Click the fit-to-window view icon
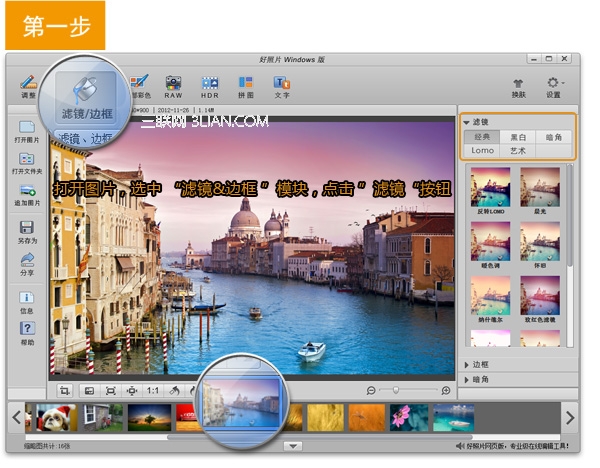 (x=89, y=391)
